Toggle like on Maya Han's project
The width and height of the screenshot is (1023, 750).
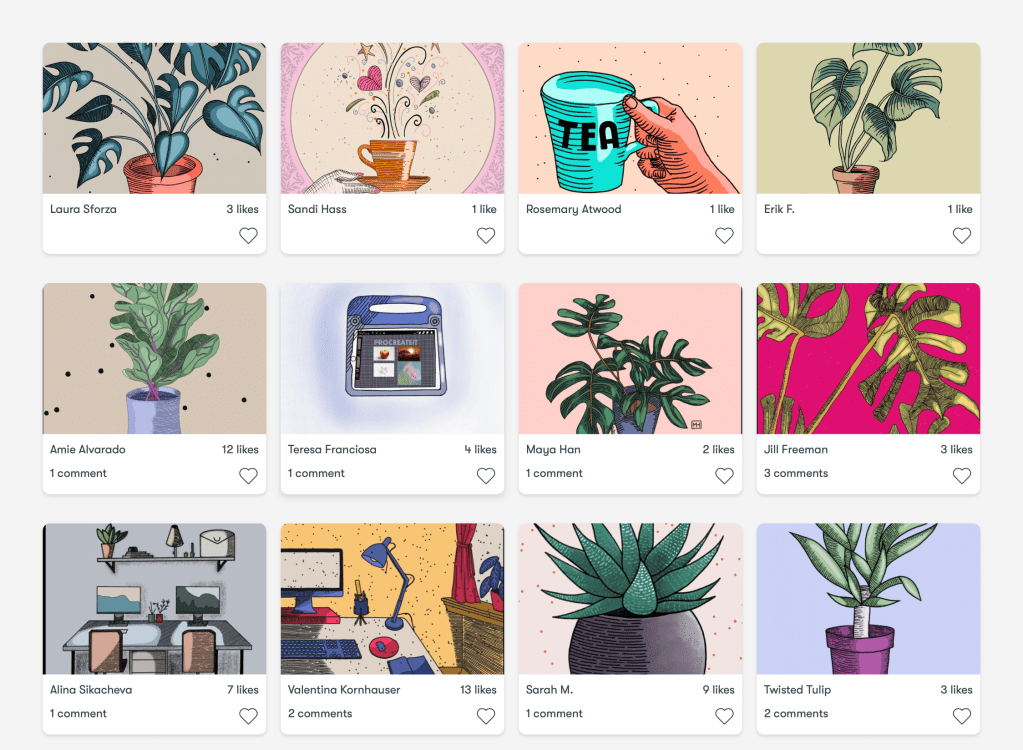[x=724, y=476]
